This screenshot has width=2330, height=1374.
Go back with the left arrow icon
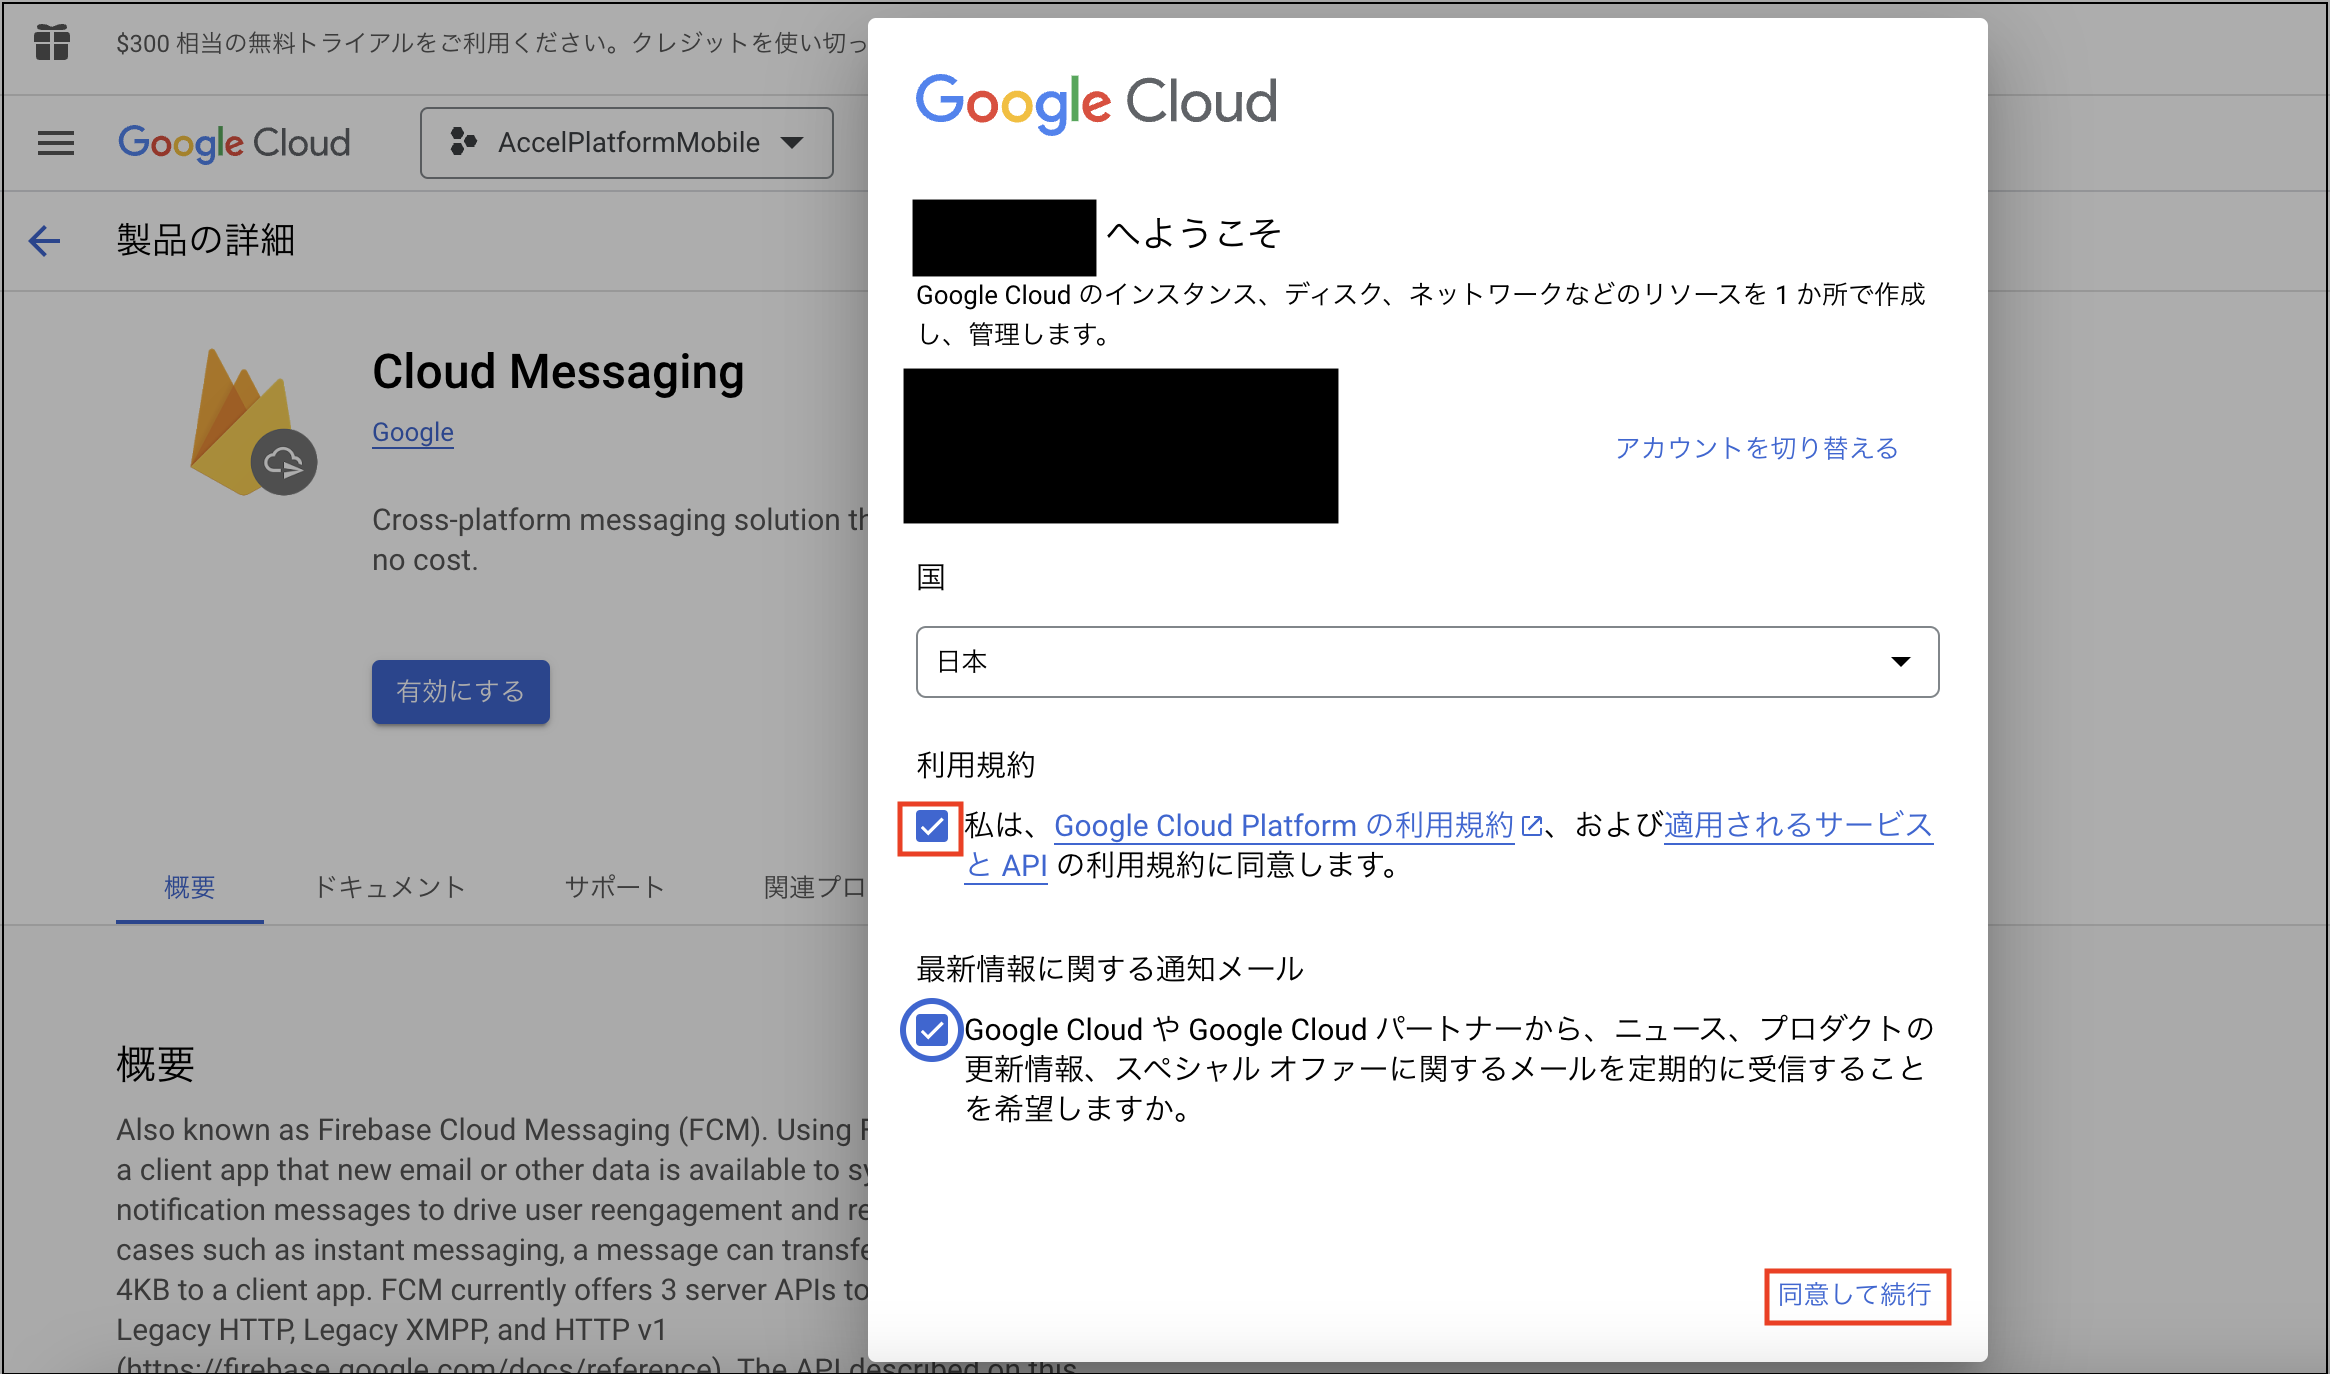point(44,241)
